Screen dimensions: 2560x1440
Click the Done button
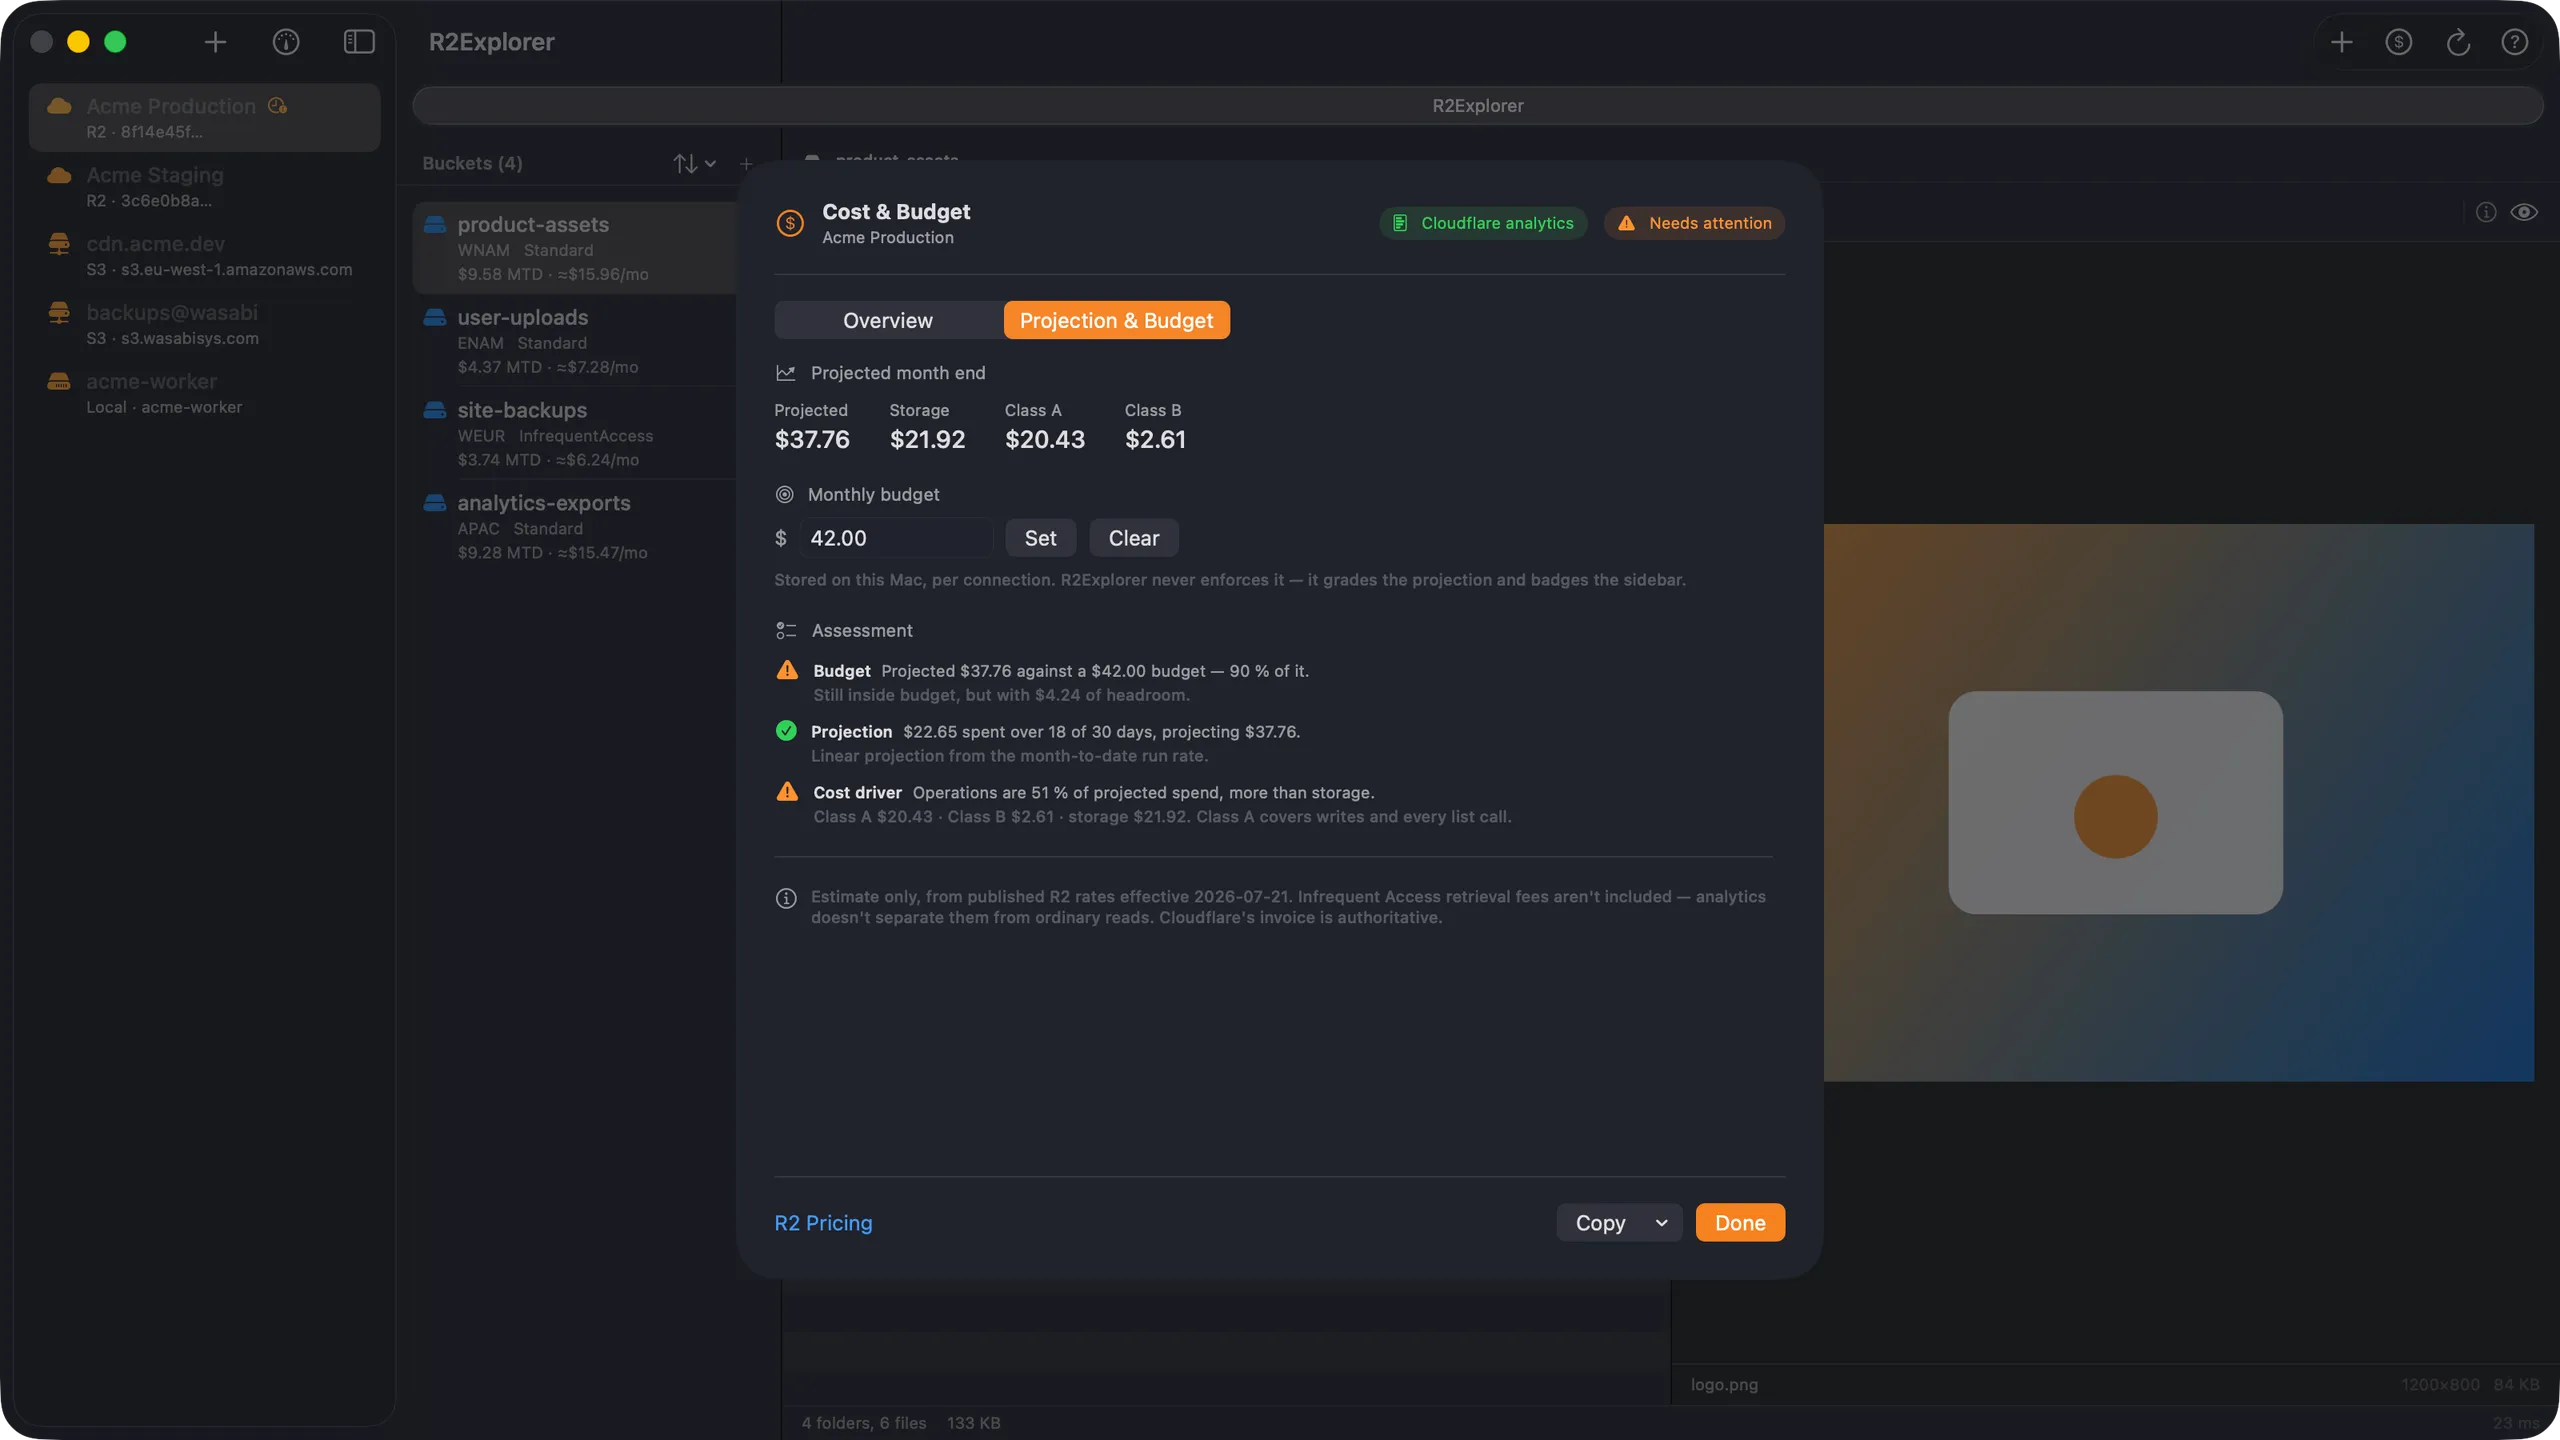tap(1740, 1223)
